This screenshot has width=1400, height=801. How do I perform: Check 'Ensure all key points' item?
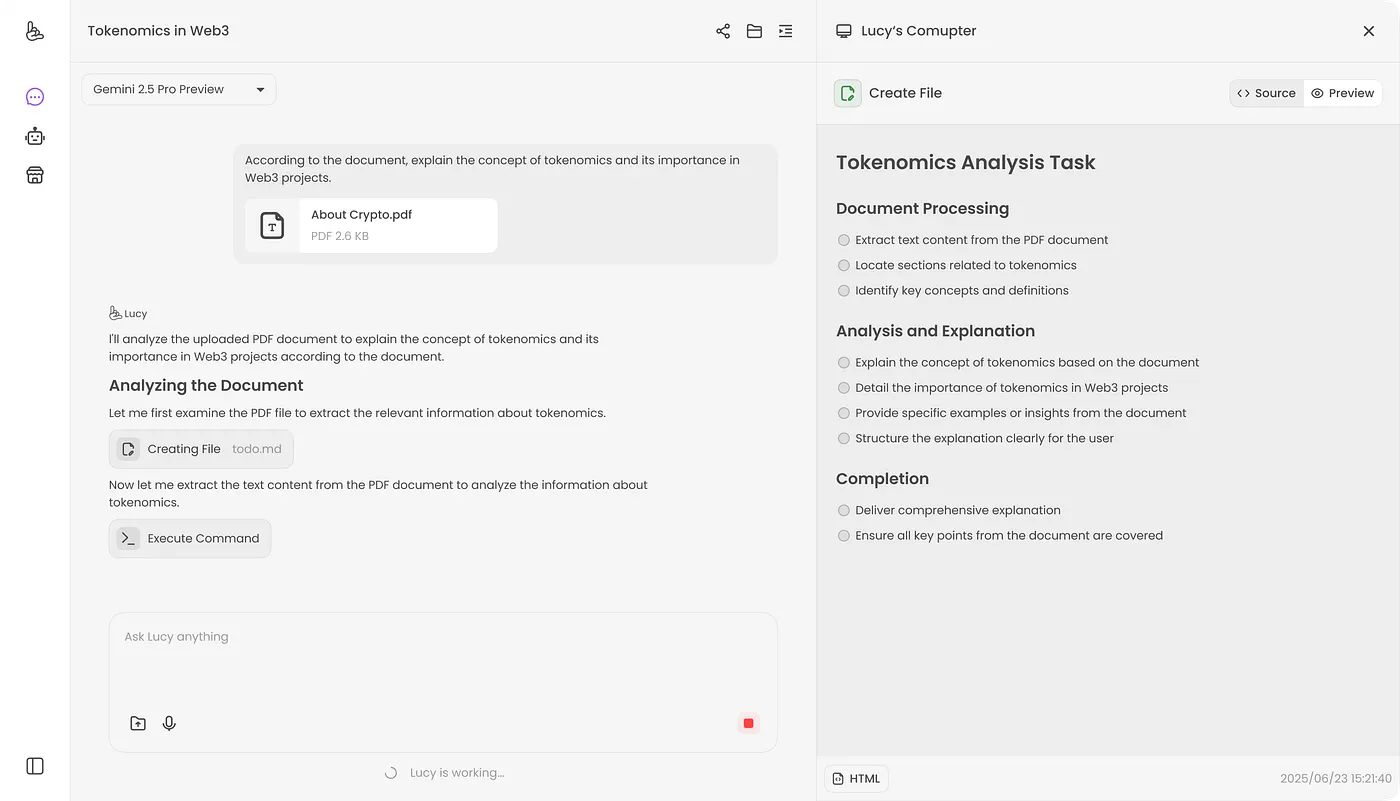[x=844, y=535]
